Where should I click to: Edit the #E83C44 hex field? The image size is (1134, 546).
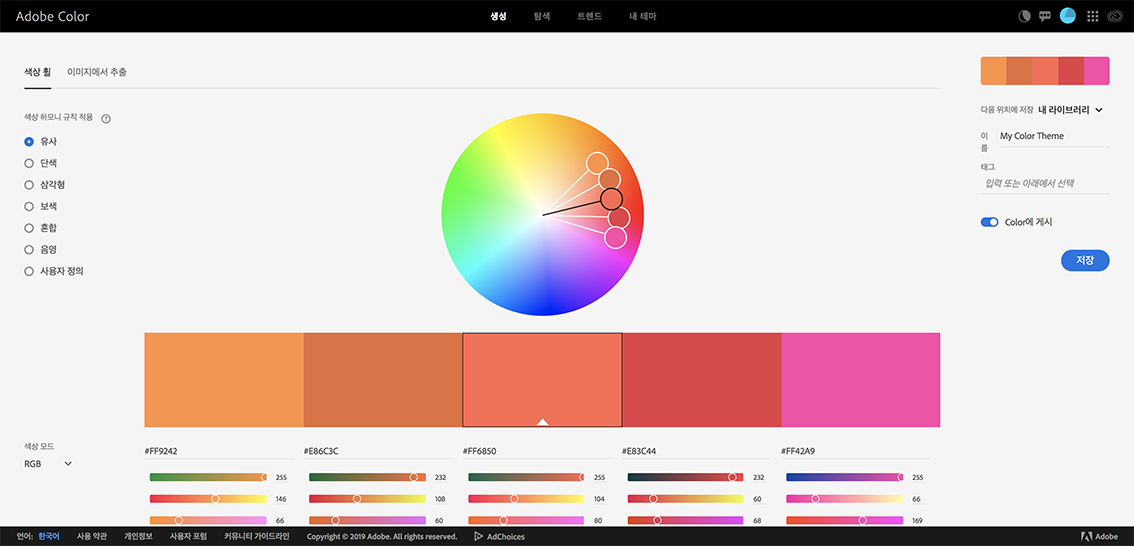[x=696, y=452]
